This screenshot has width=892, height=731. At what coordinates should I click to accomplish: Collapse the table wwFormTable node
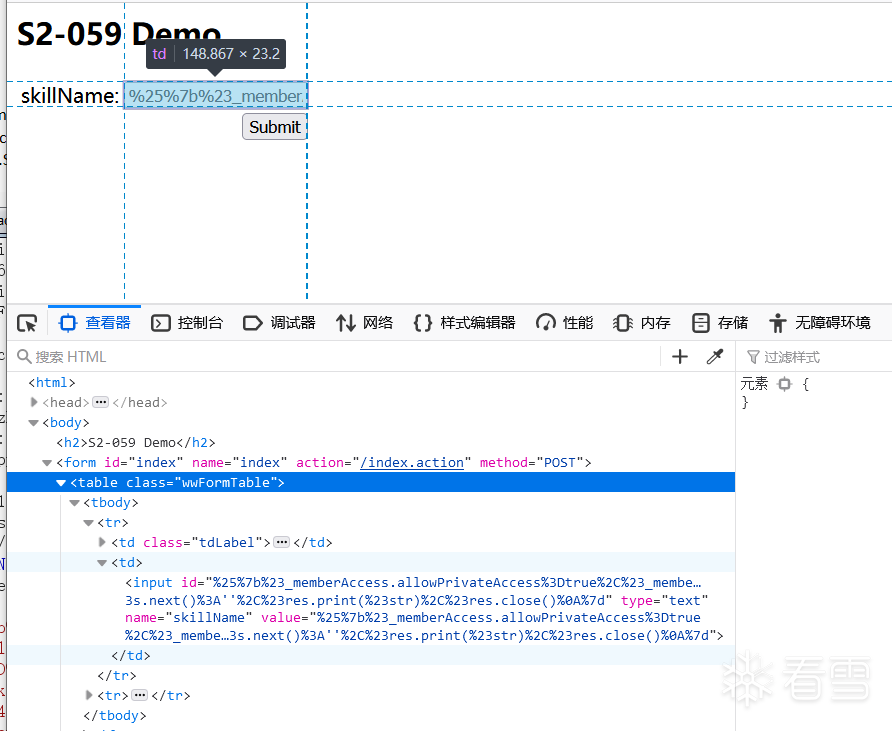pos(61,482)
